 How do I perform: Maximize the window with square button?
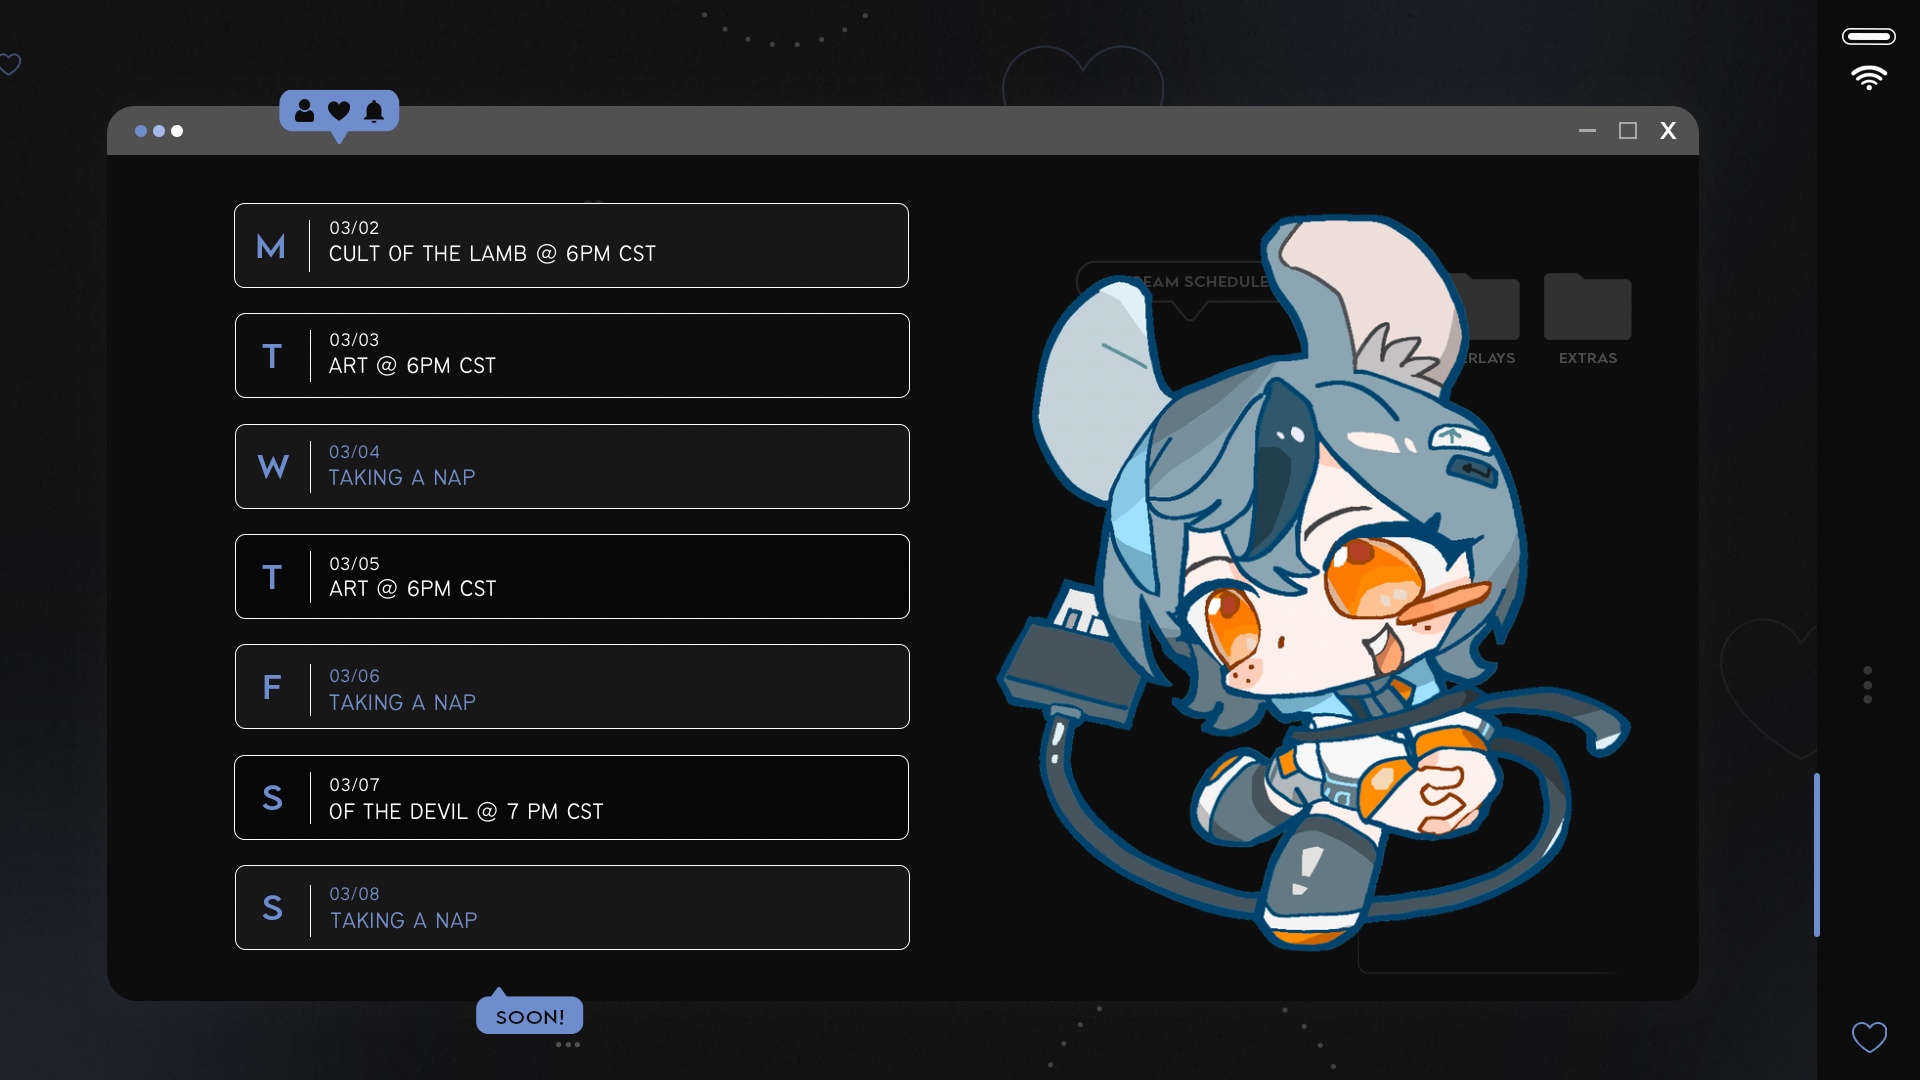1628,131
